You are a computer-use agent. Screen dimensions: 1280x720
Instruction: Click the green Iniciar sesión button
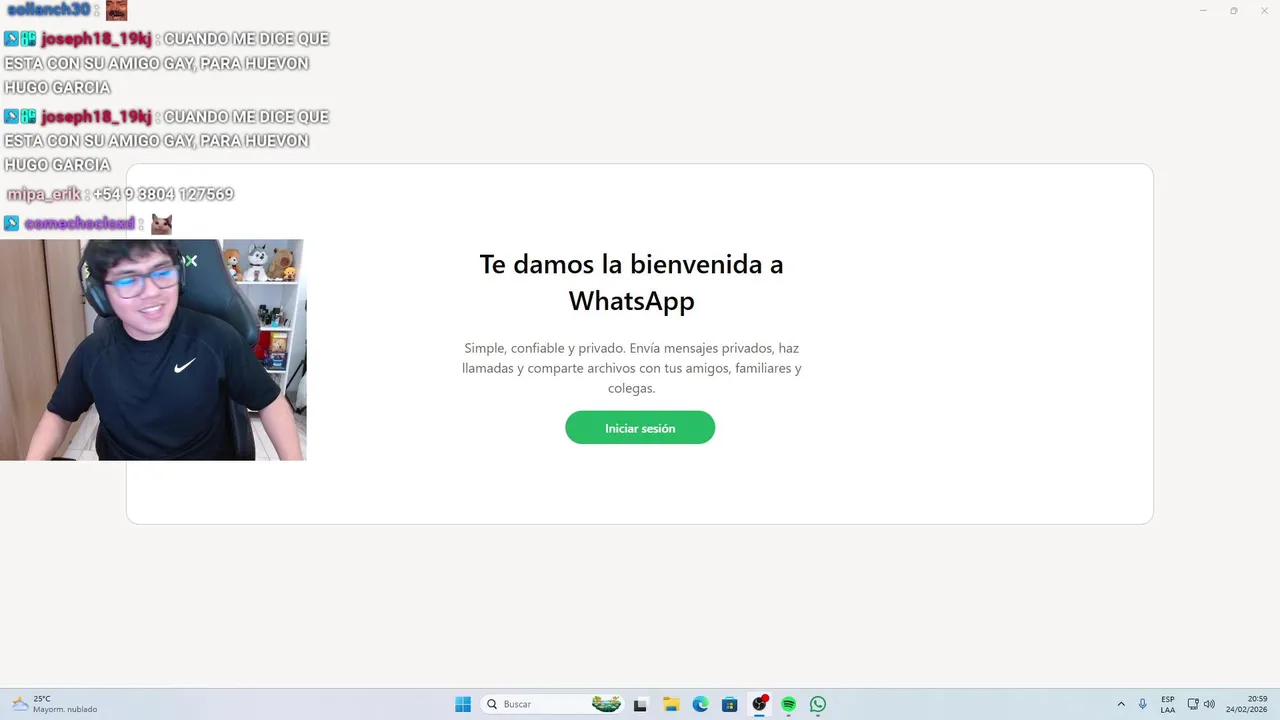[640, 428]
